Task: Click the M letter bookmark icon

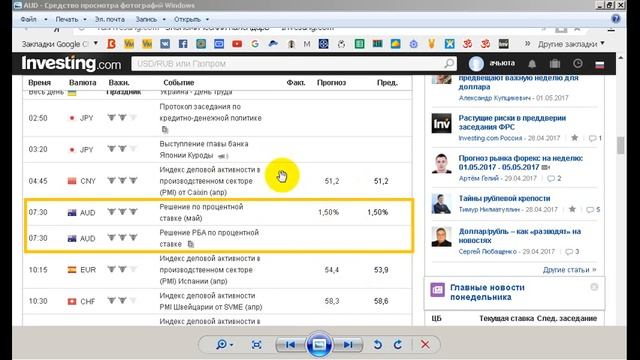Action: click(x=307, y=44)
